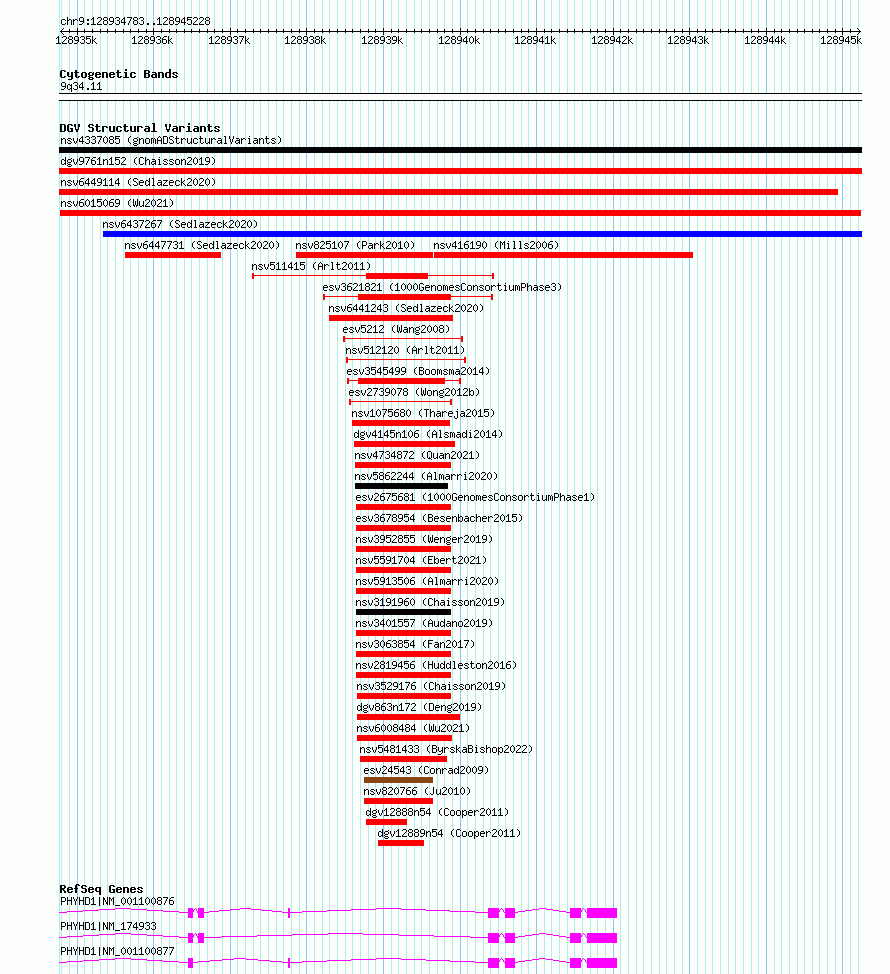Click the RefSeq Genes track title
Viewport: 890px width, 974px height.
tap(101, 890)
